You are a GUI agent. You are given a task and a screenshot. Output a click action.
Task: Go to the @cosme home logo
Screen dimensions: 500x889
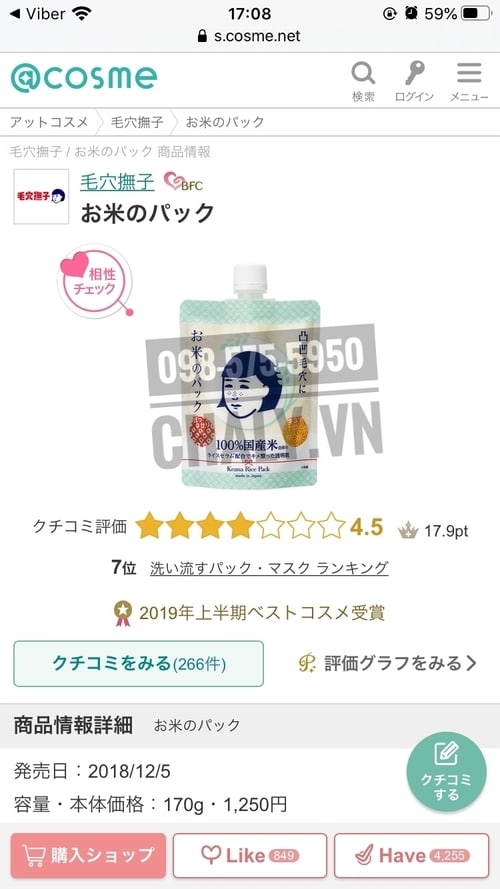coord(83,78)
